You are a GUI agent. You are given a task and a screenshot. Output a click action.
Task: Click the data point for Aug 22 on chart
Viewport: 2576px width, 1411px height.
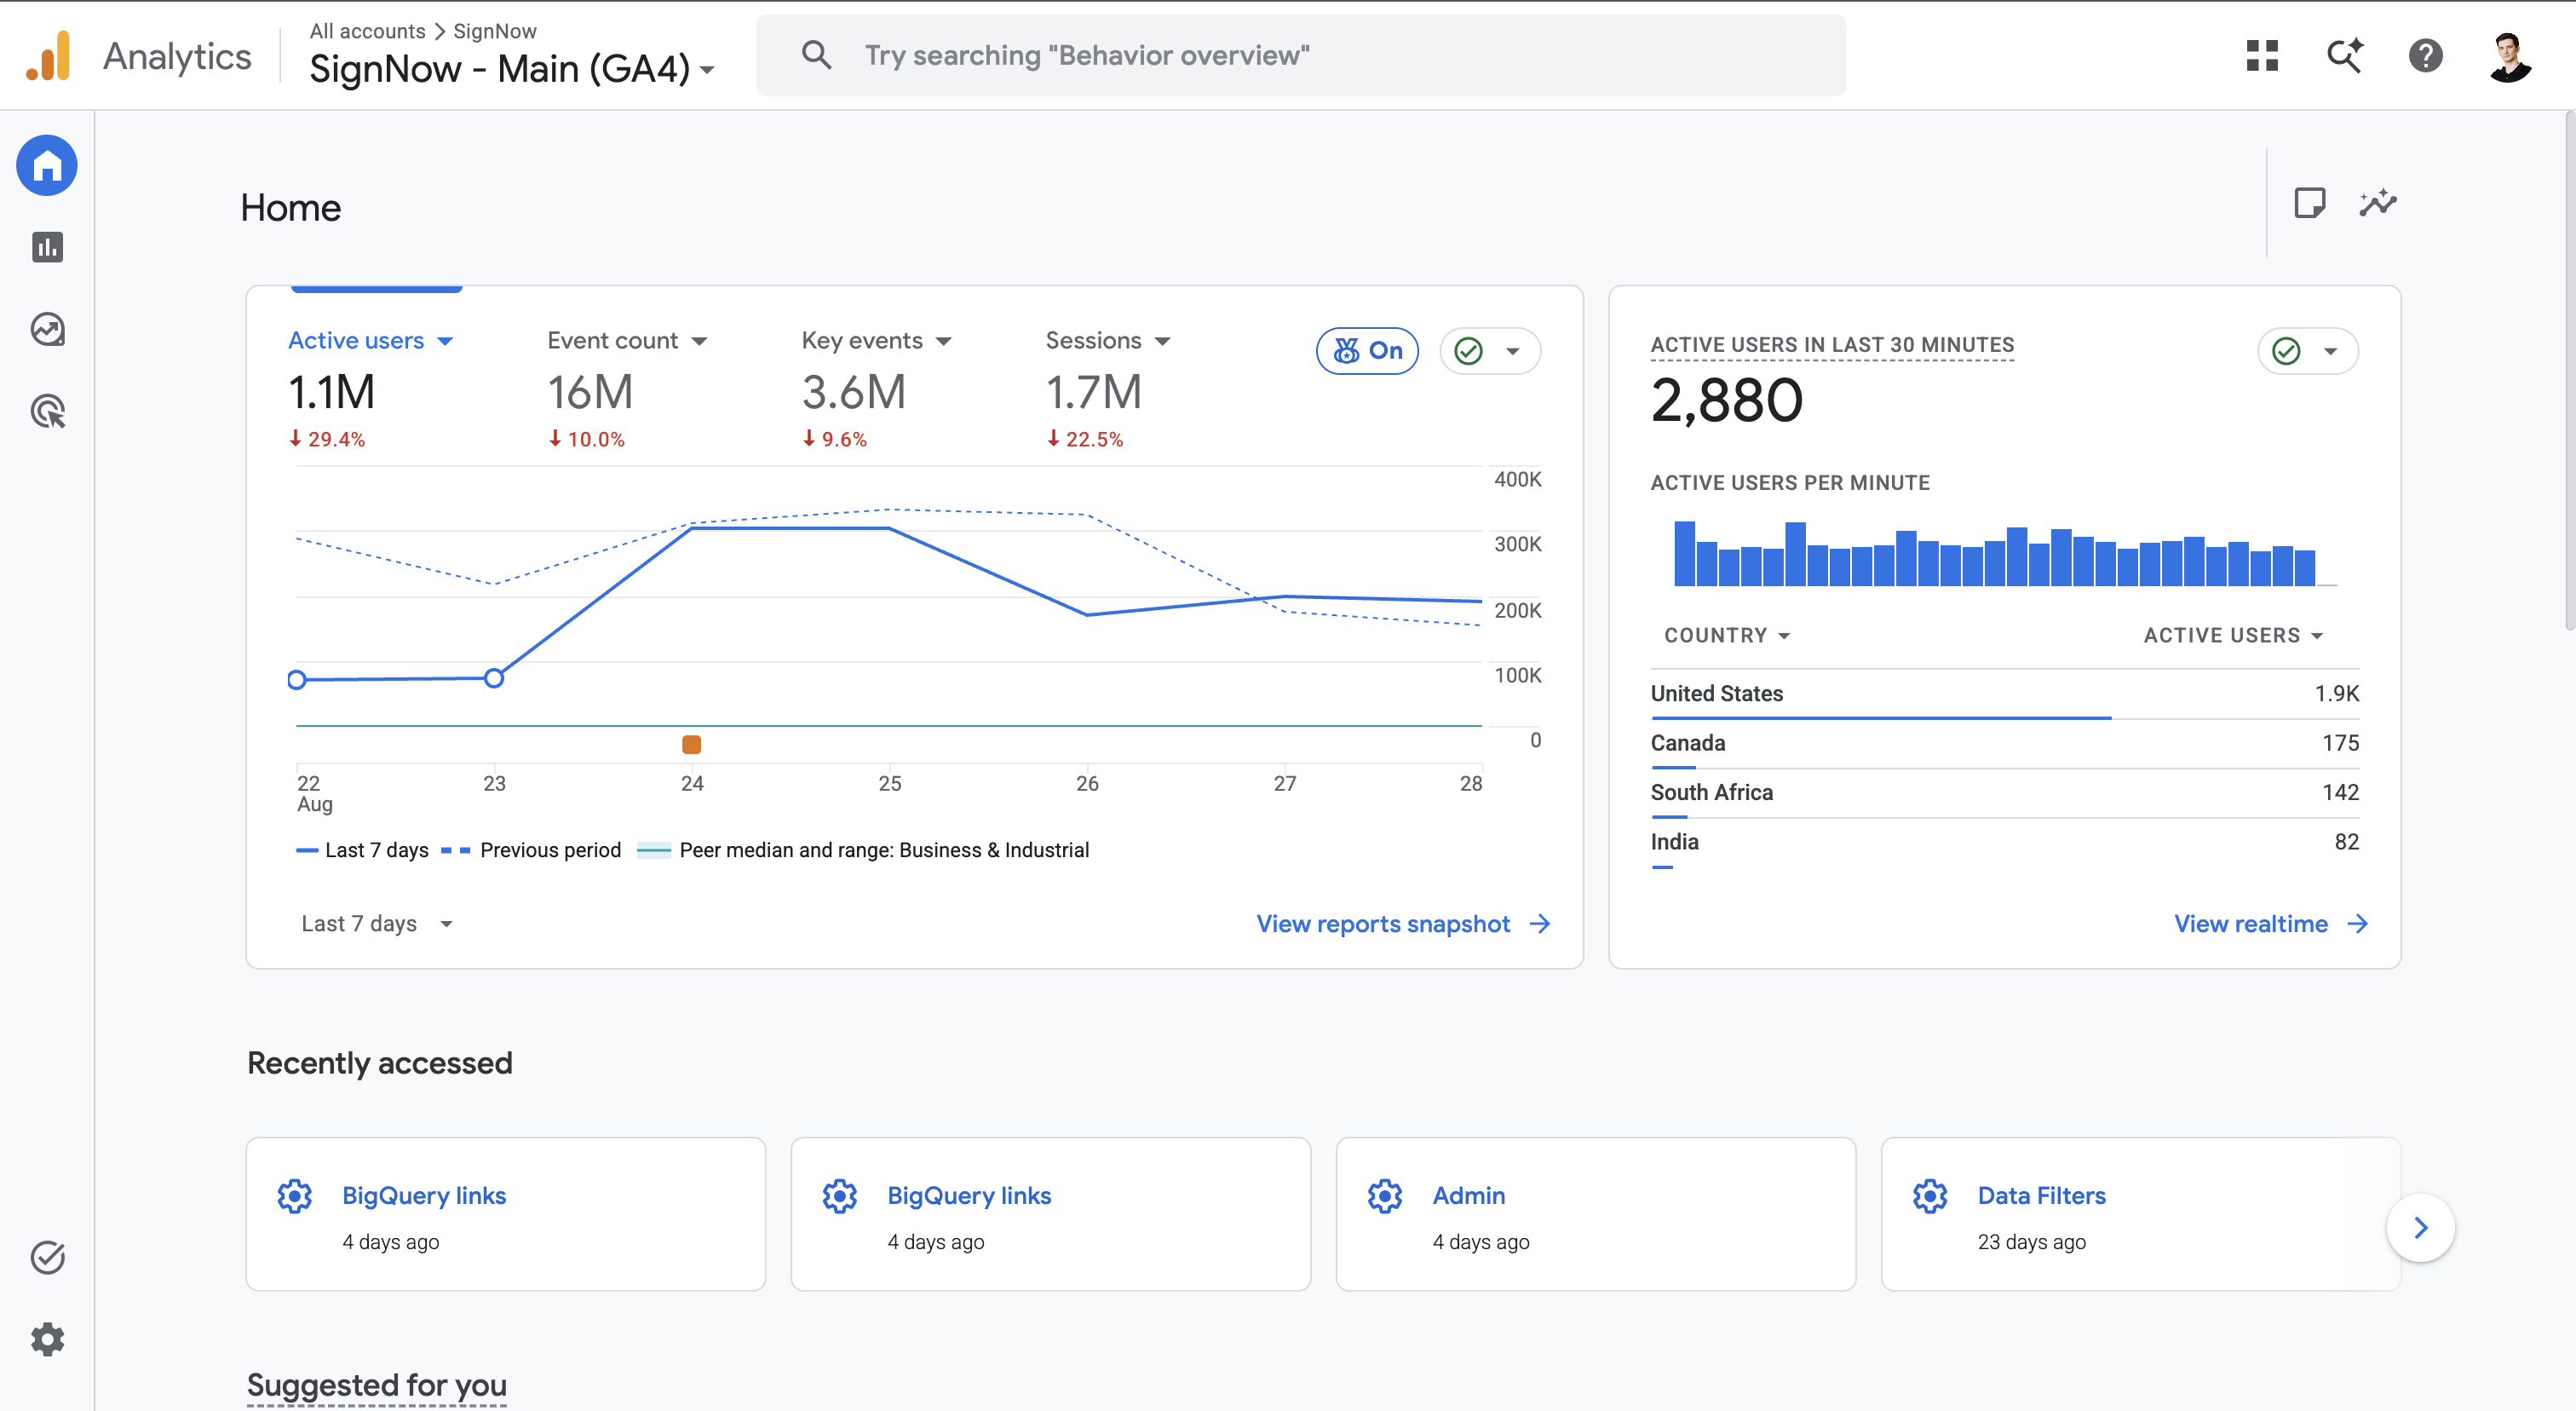[x=297, y=680]
